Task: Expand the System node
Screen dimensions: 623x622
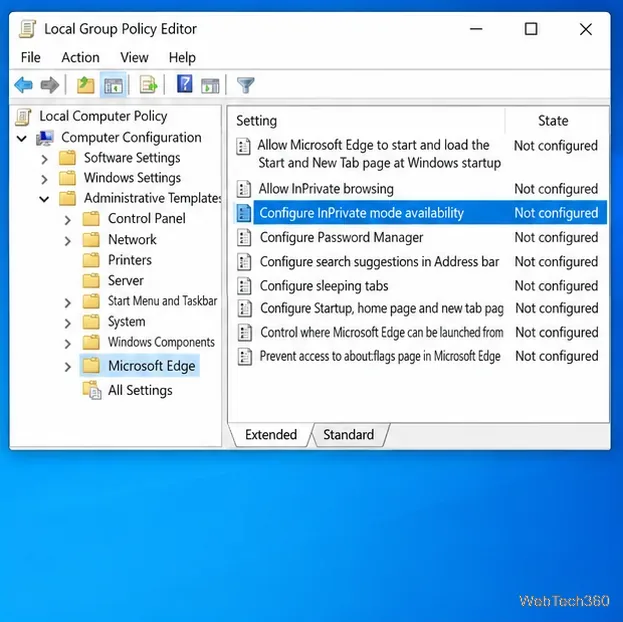Action: click(x=68, y=324)
